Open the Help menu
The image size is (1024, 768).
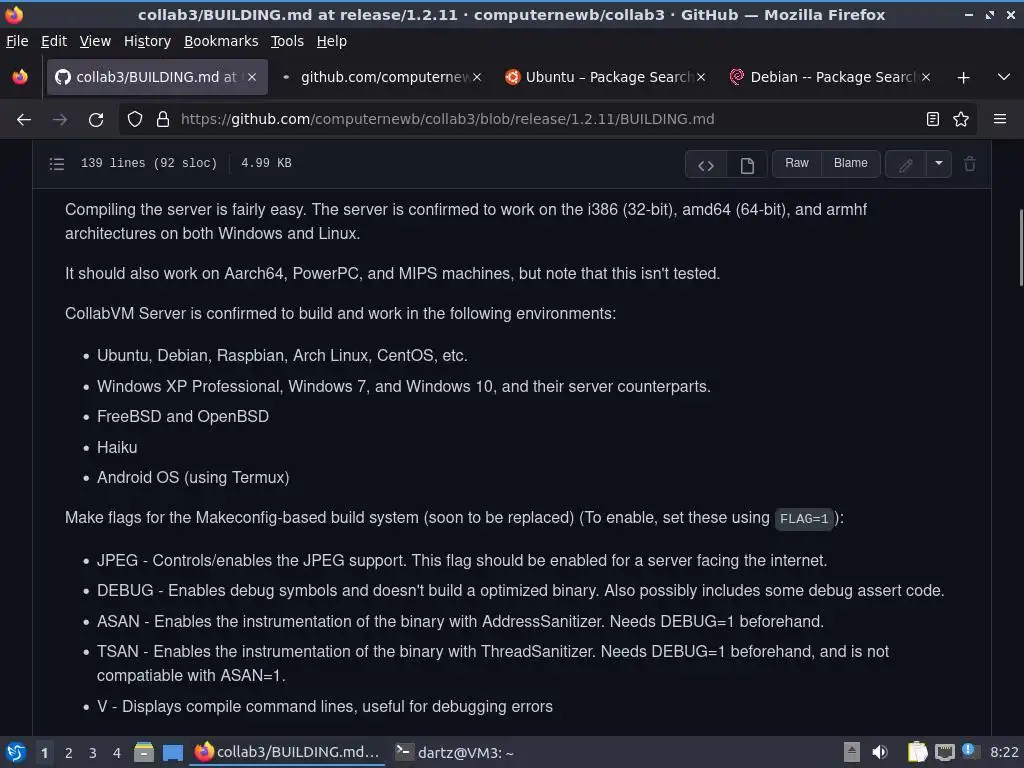[331, 41]
